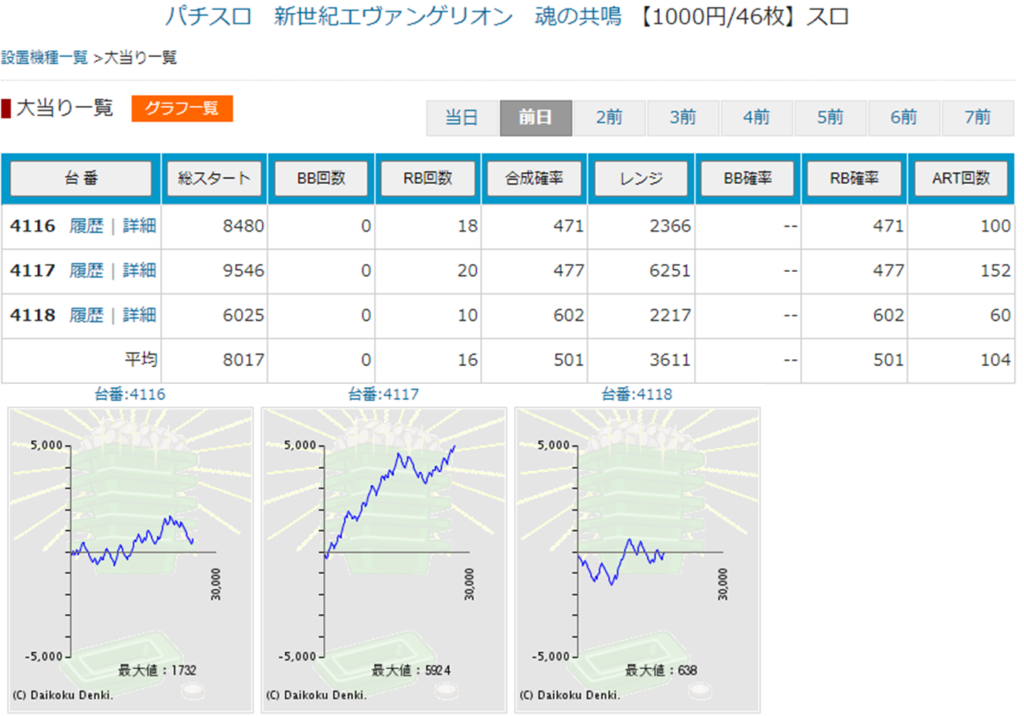Screen dimensions: 1024x716
Task: Select the 前日 tab
Action: [535, 118]
